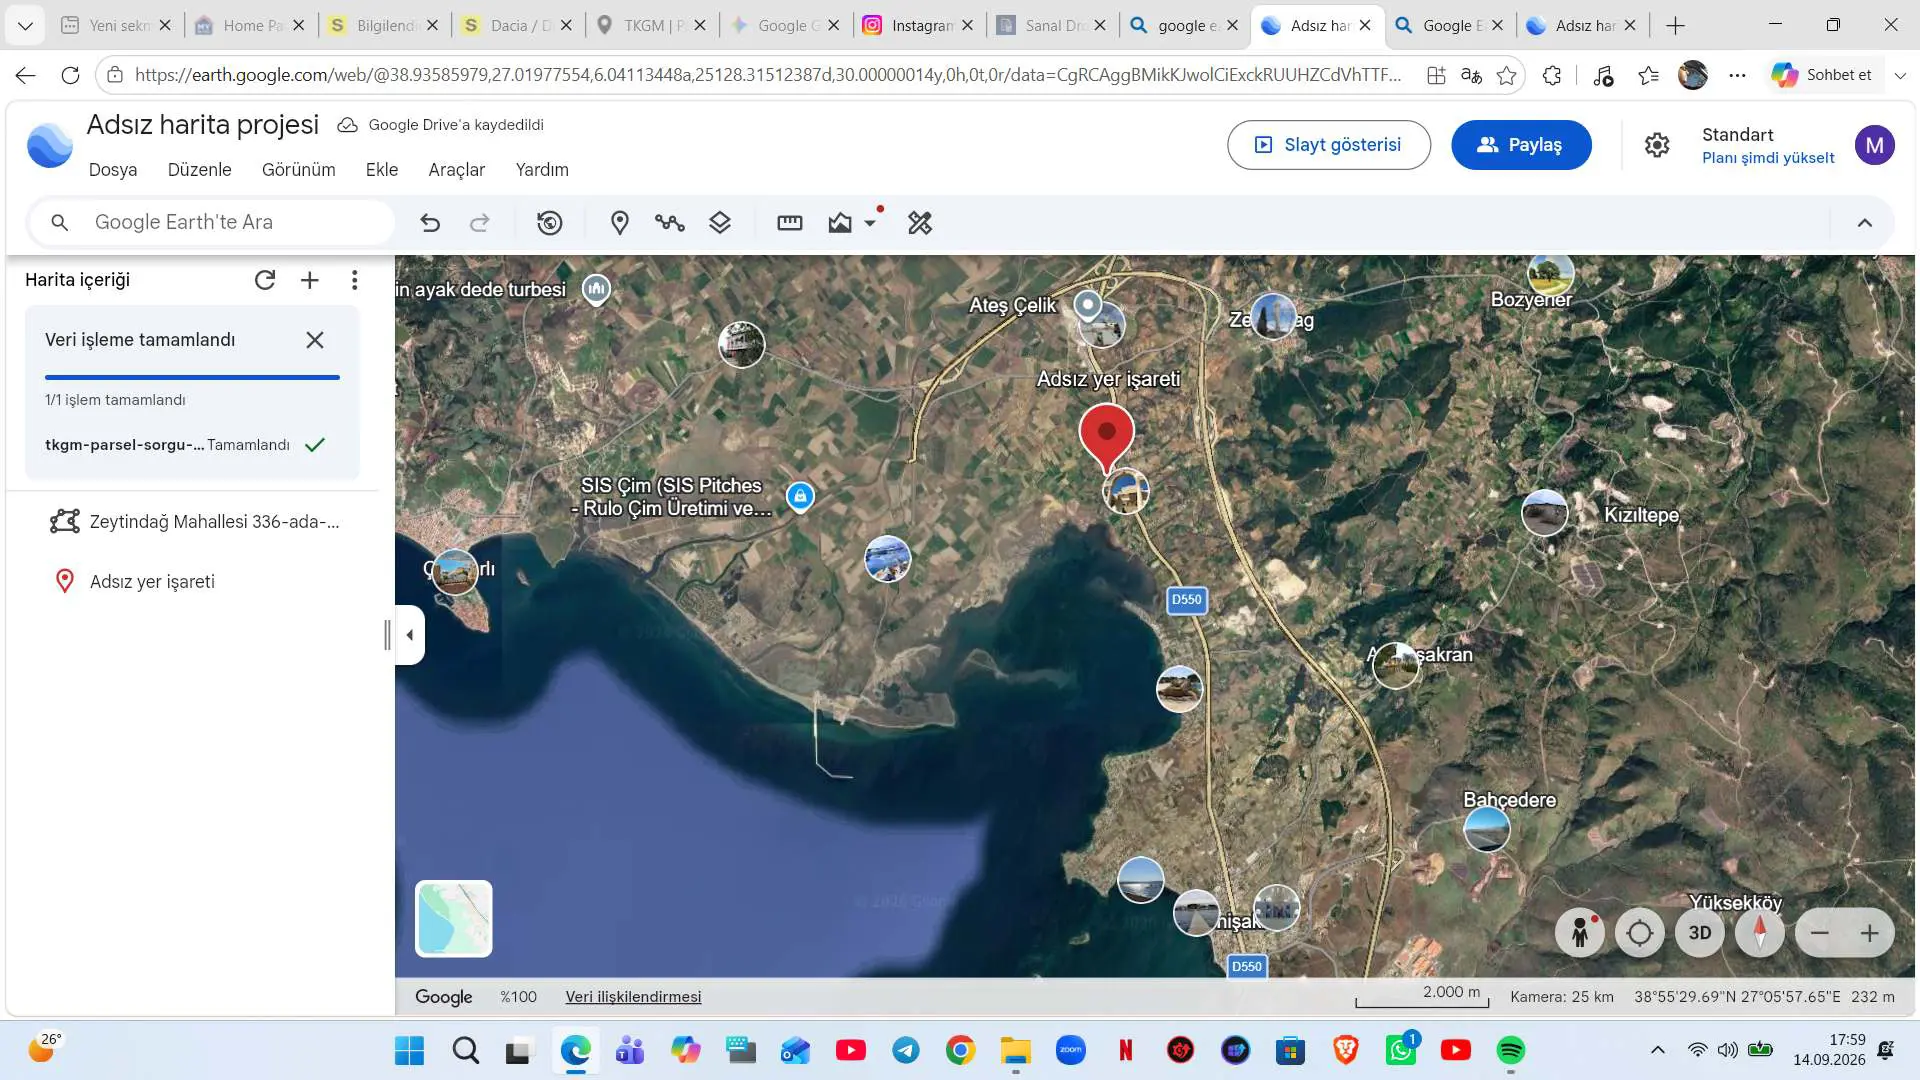The width and height of the screenshot is (1920, 1080).
Task: Select the draw path or polygon tool
Action: click(x=670, y=223)
